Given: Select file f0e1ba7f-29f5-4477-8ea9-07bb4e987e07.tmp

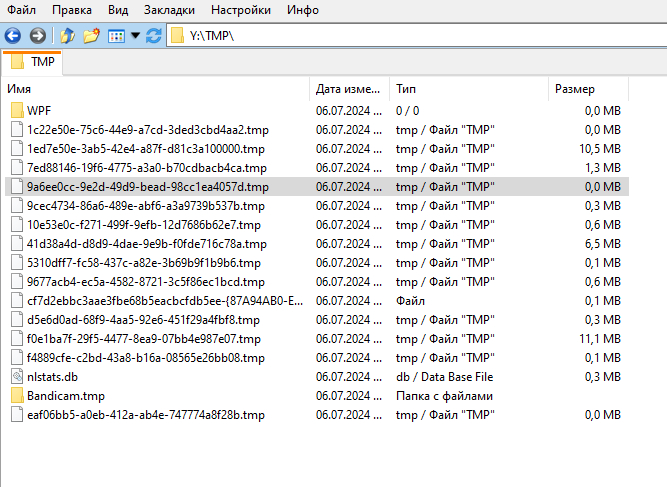Looking at the screenshot, I should 144,339.
